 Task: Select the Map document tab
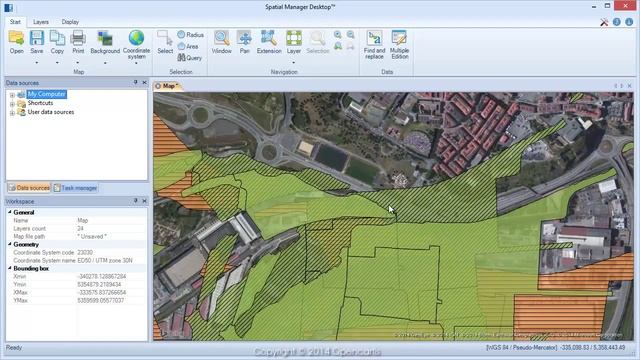tap(168, 86)
